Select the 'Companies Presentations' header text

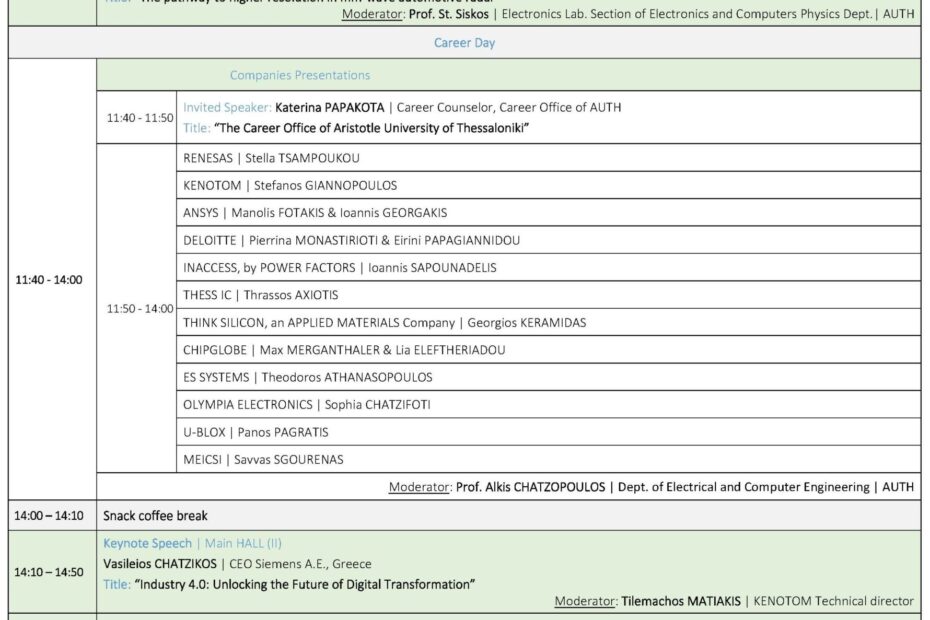coord(300,75)
